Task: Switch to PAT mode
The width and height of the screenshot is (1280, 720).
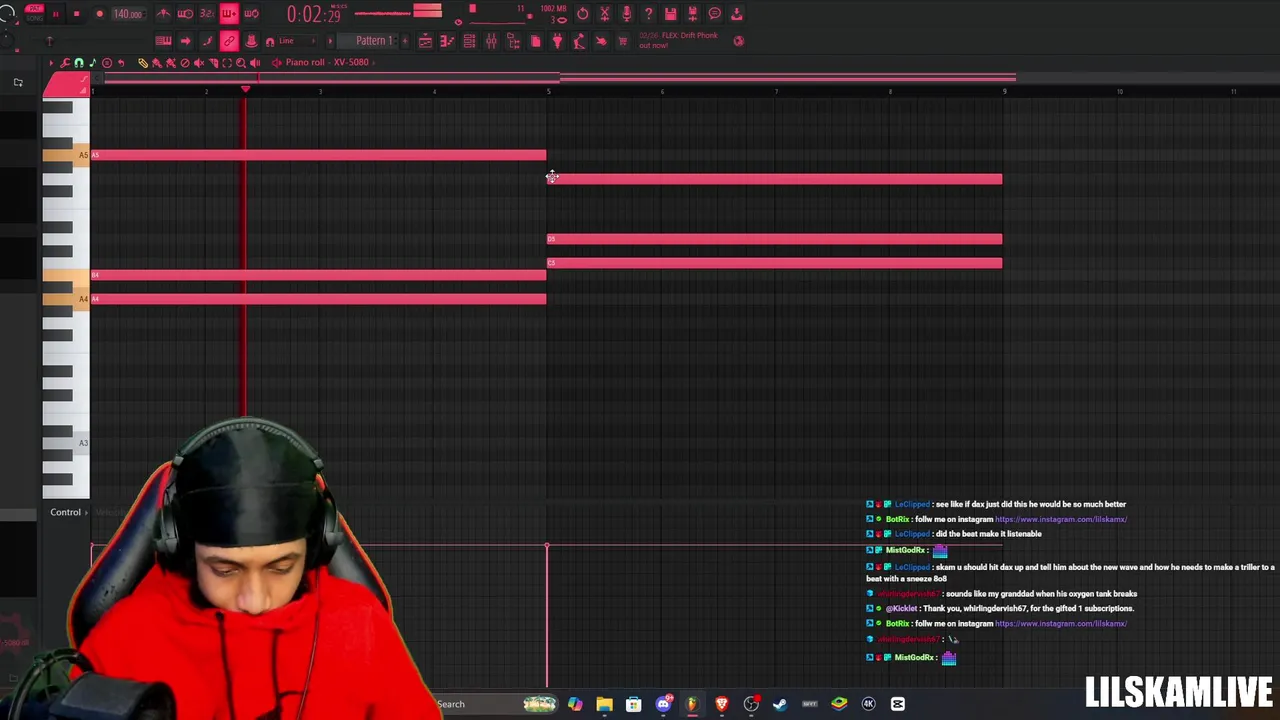Action: [x=34, y=9]
